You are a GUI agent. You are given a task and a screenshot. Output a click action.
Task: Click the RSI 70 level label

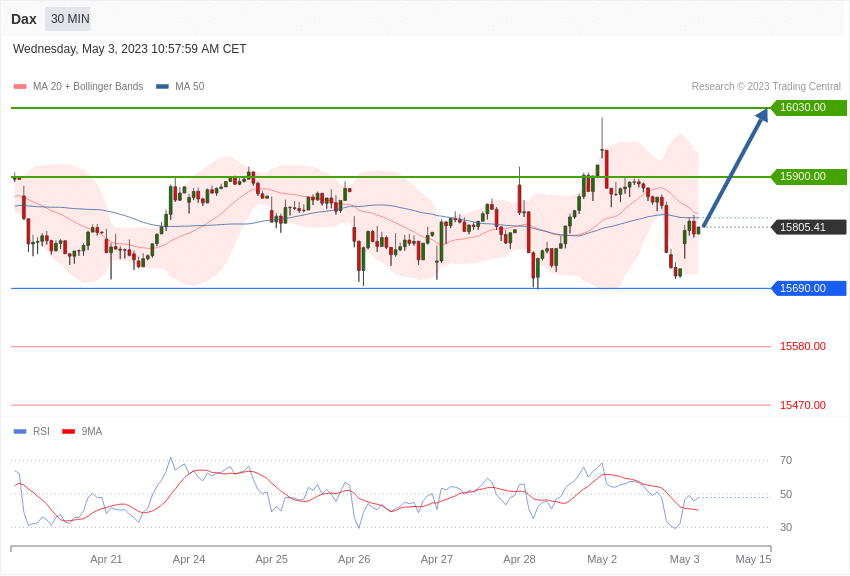tap(785, 461)
